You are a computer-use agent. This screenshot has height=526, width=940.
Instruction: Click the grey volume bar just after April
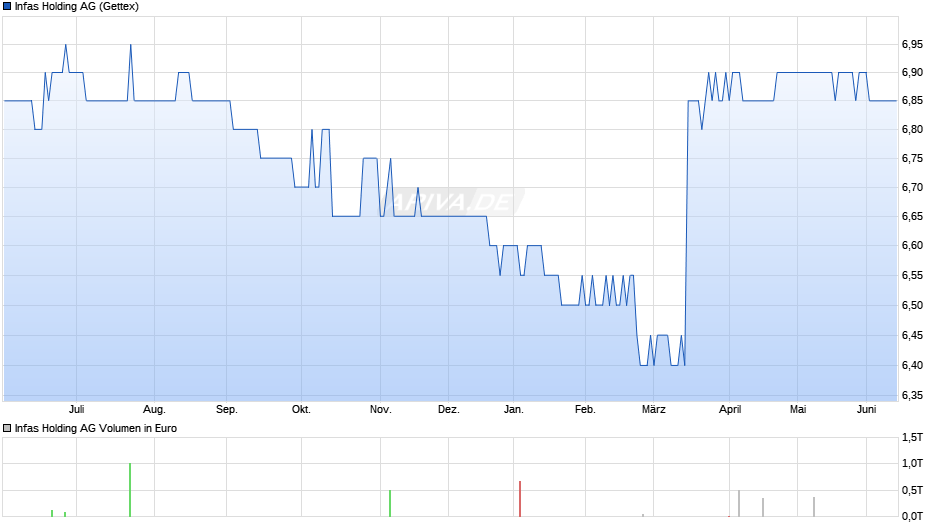point(739,503)
